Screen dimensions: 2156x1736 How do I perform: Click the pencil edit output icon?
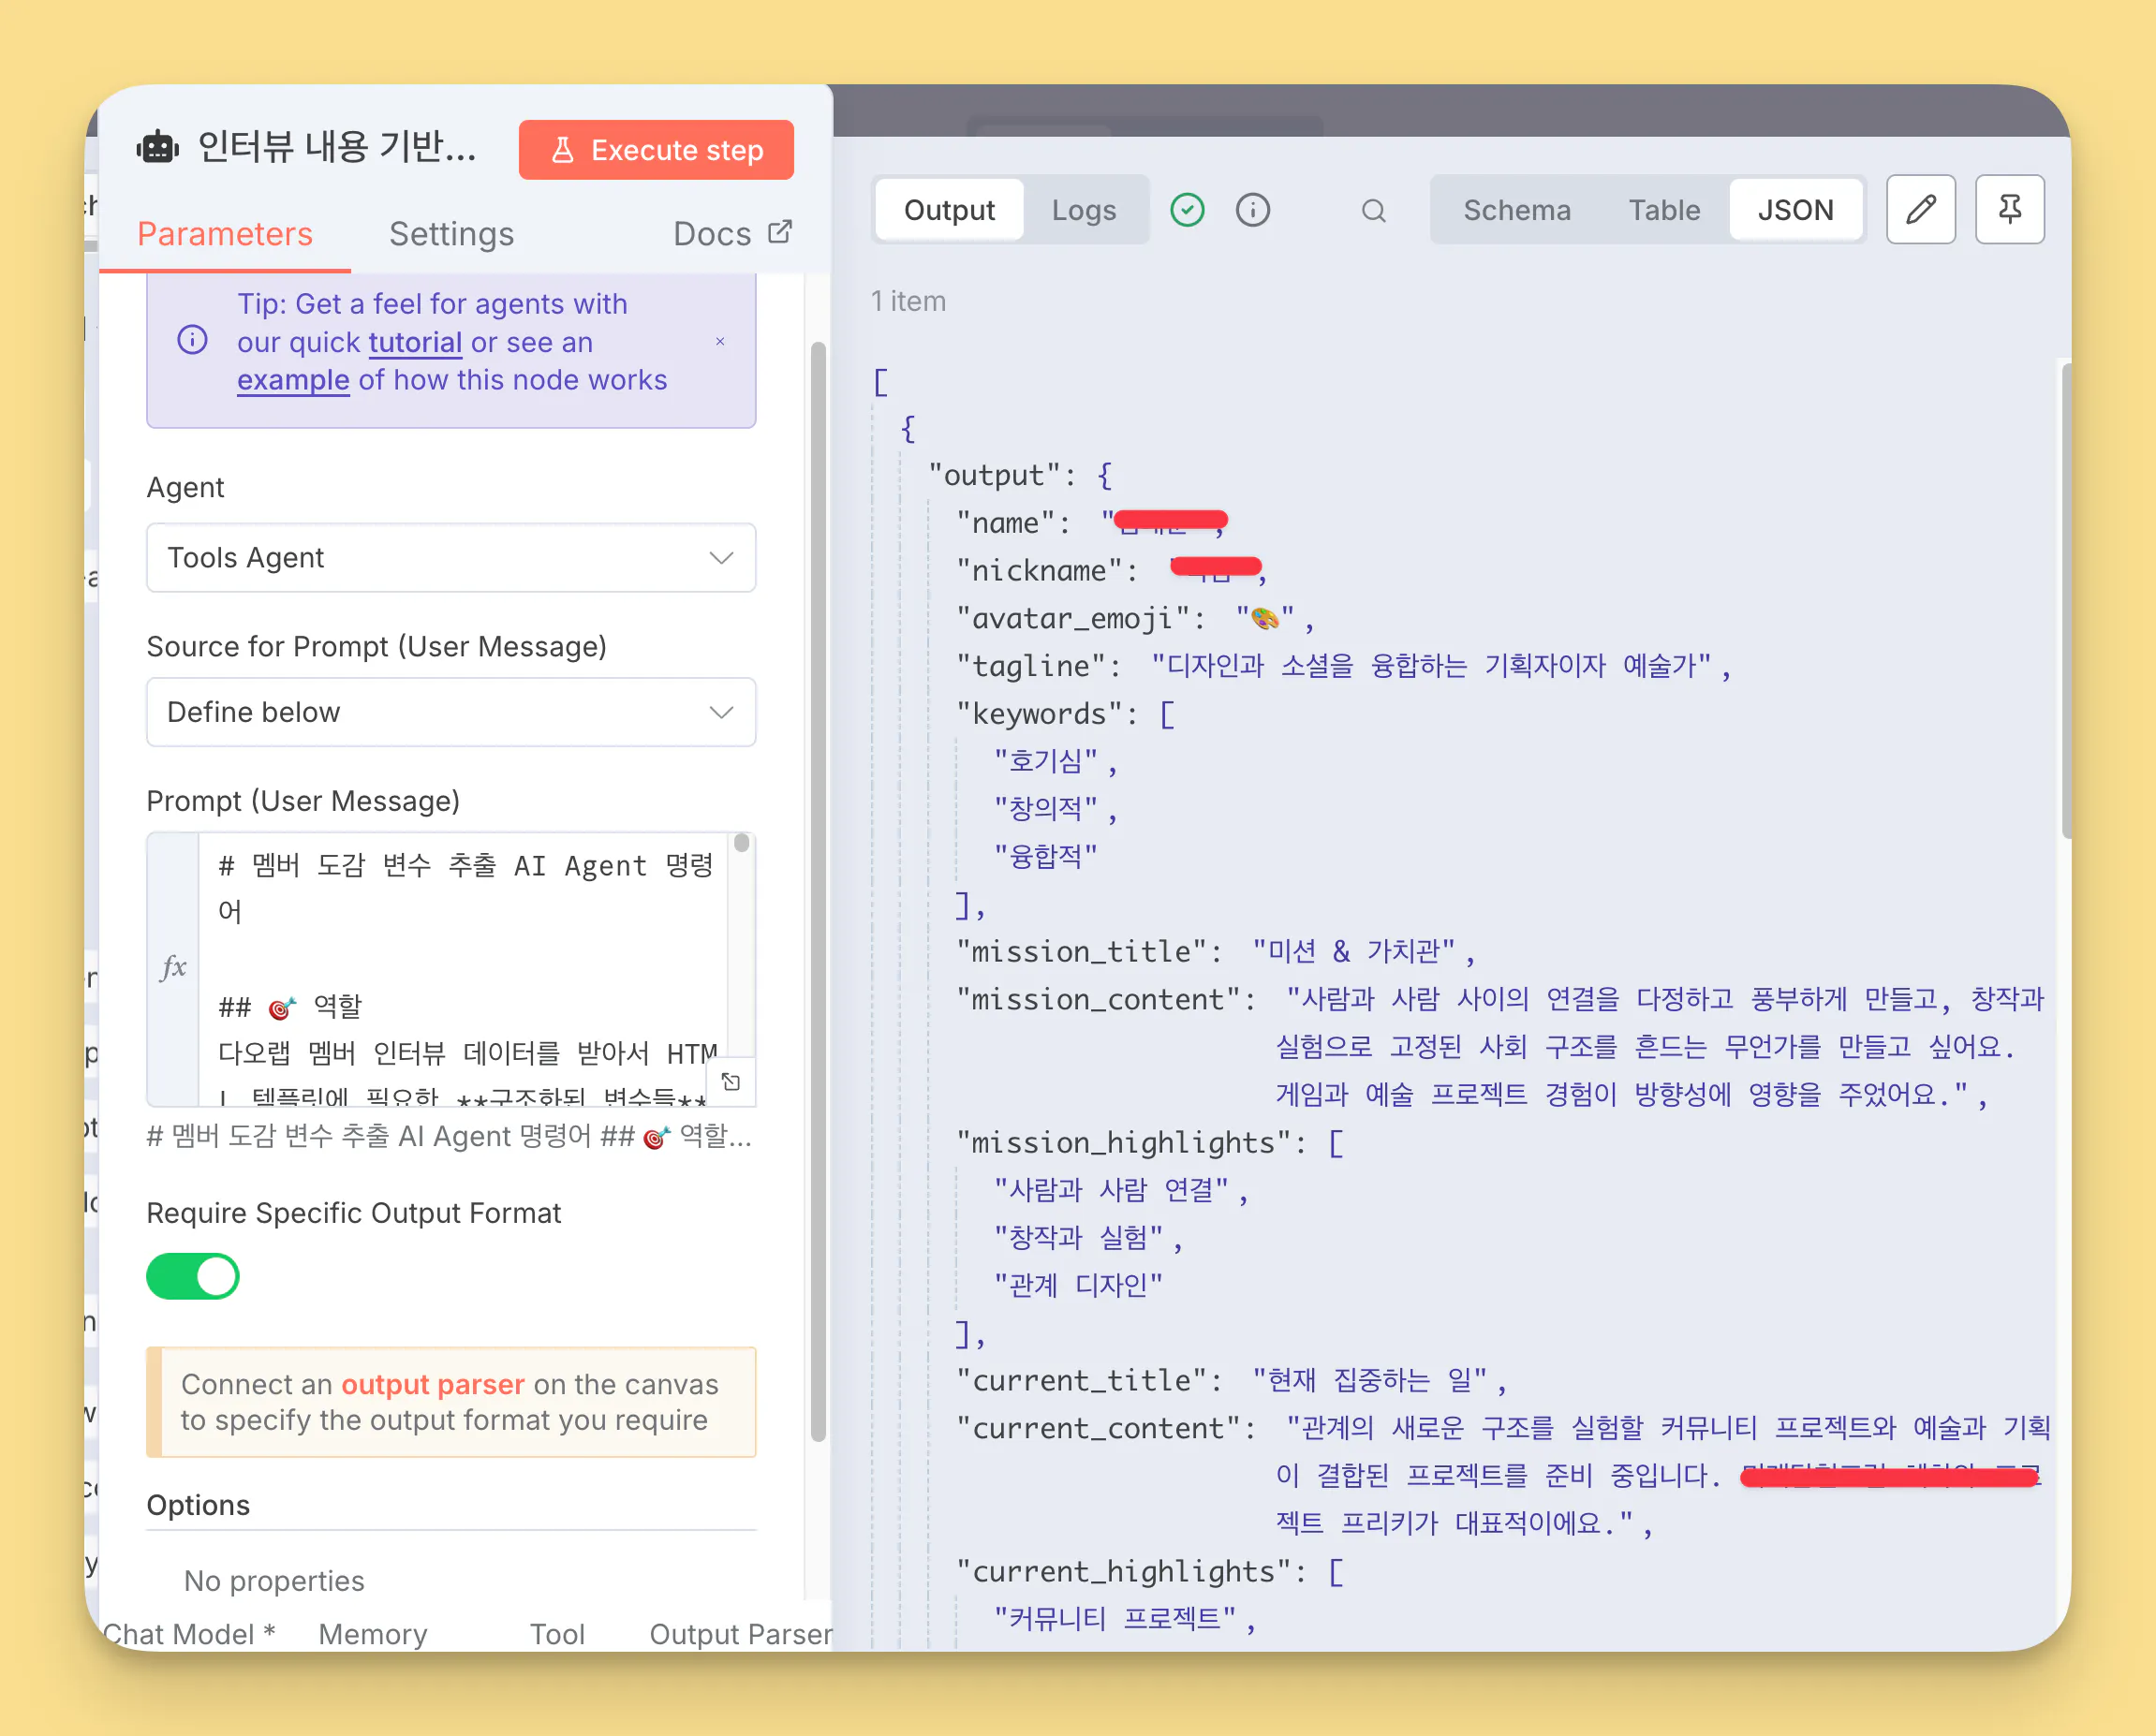[1919, 209]
